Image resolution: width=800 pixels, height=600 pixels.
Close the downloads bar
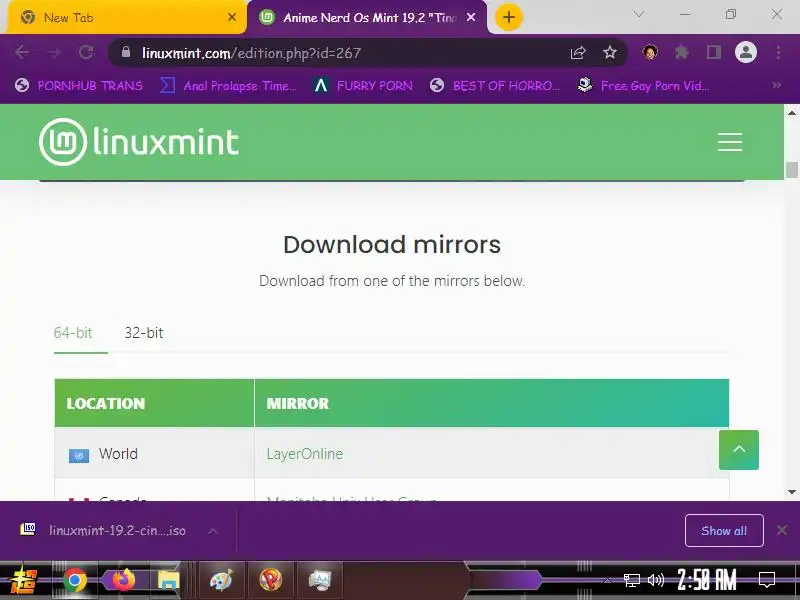(782, 530)
